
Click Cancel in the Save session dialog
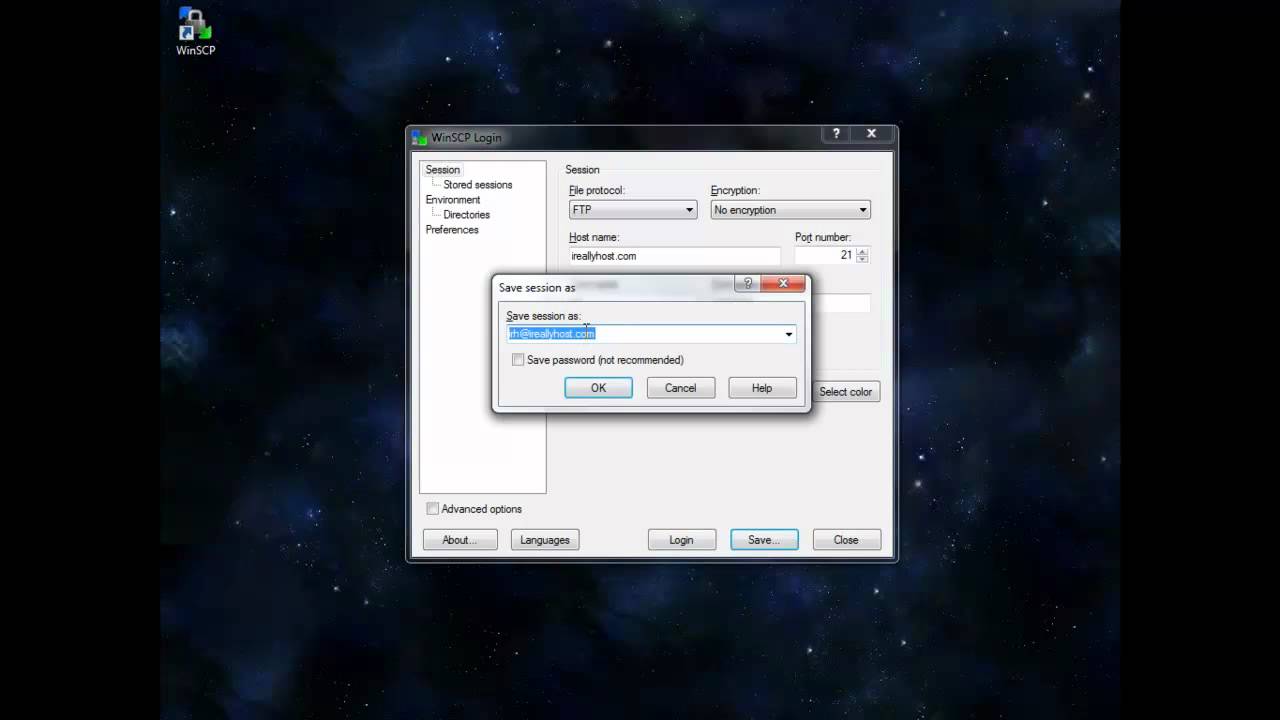click(680, 388)
